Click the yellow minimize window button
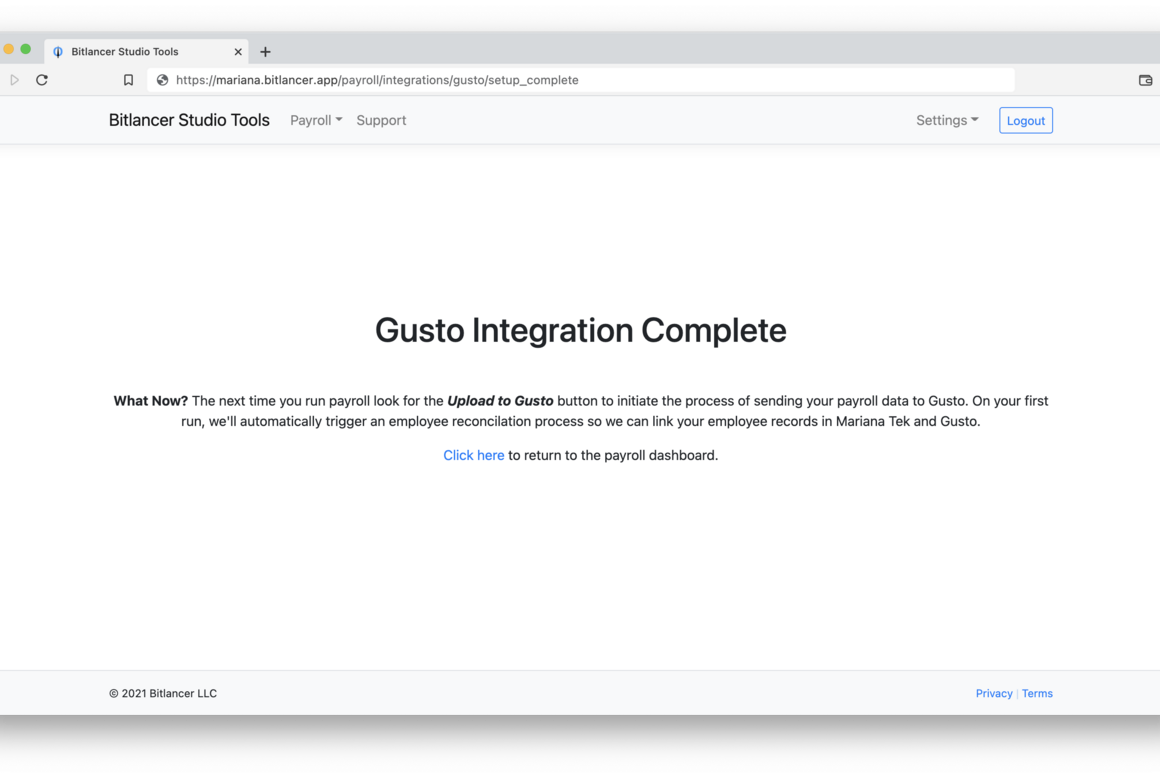The image size is (1160, 778). 8,49
